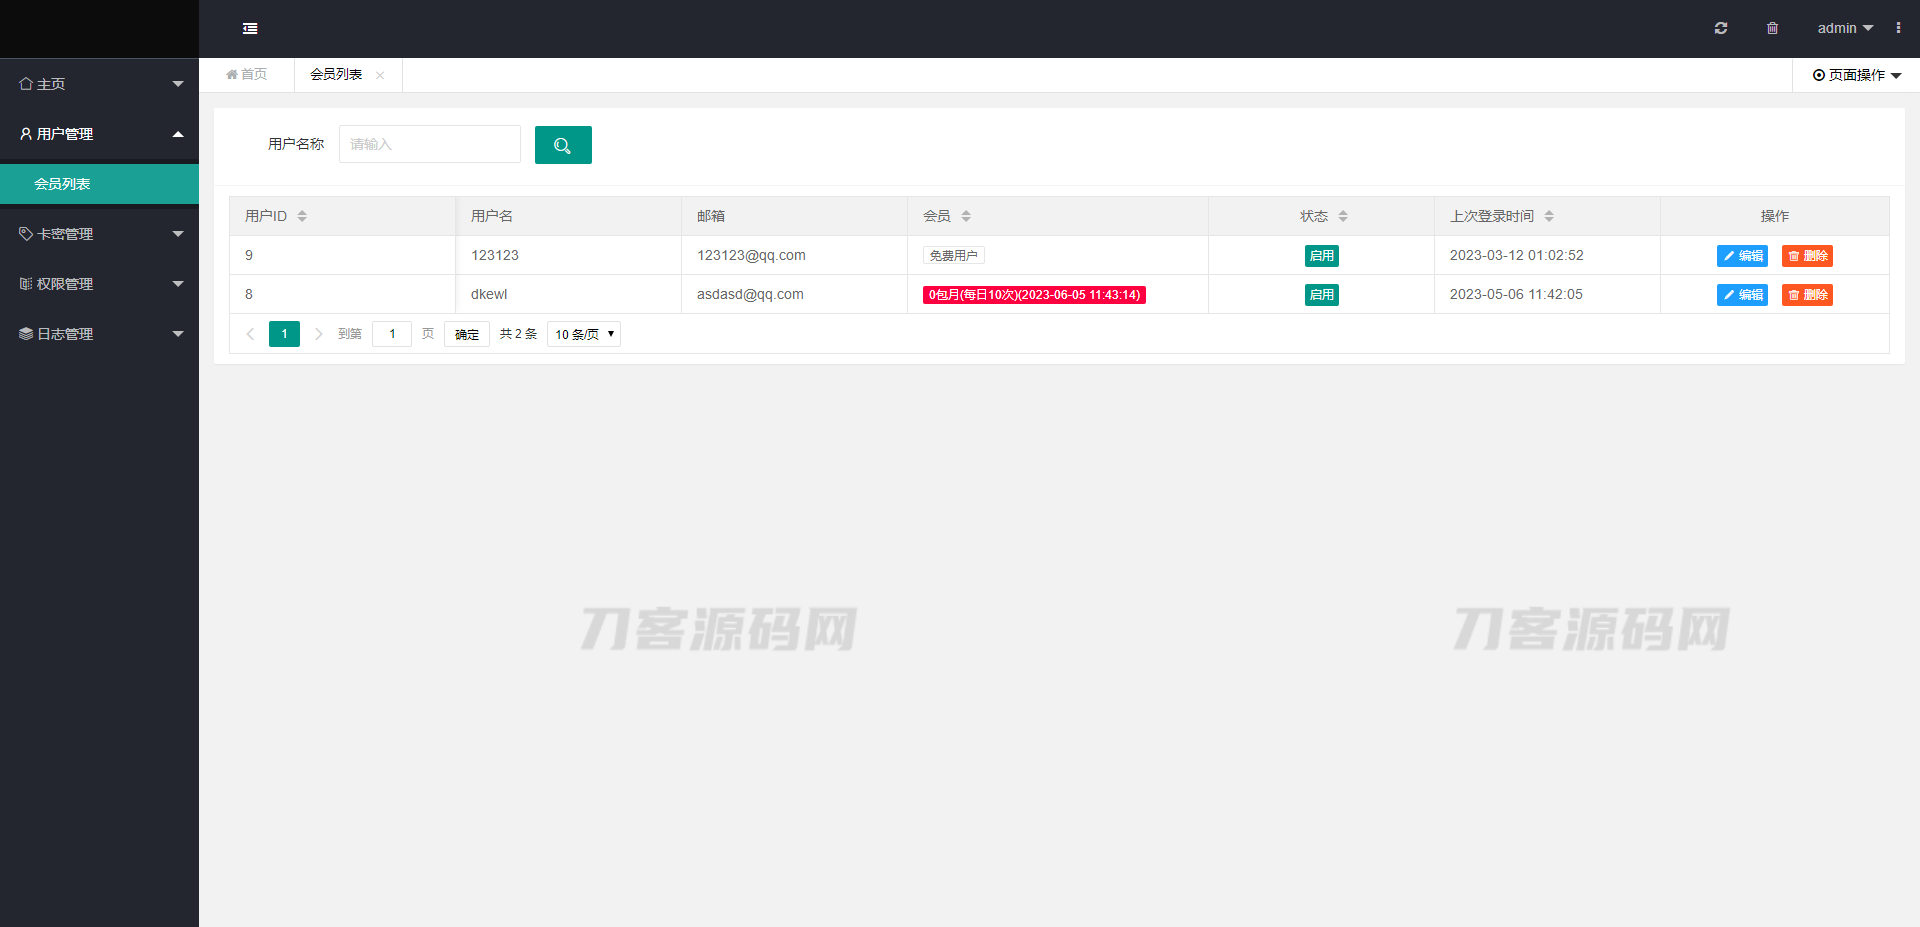Screen dimensions: 1920x927
Task: Select 会员列表 in the sidebar
Action: [x=62, y=184]
